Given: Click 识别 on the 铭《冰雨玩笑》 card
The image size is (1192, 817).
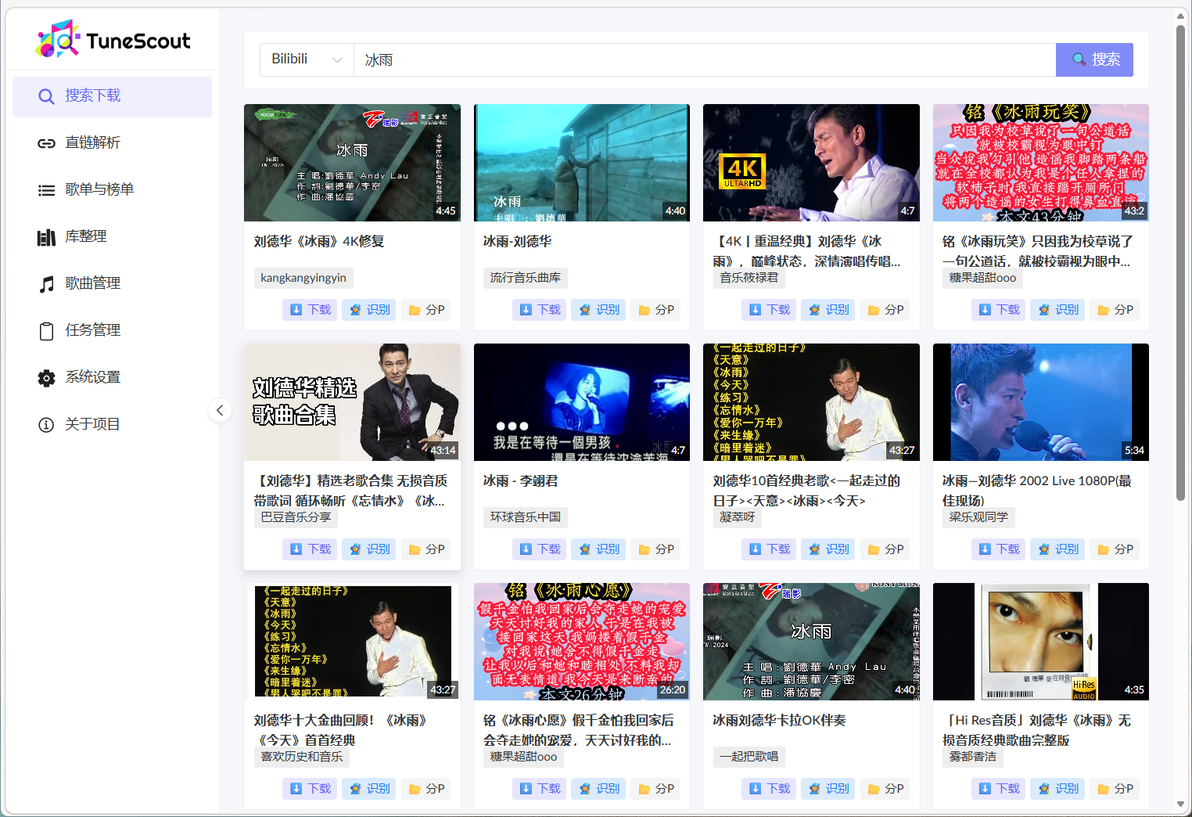Looking at the screenshot, I should [x=1057, y=309].
